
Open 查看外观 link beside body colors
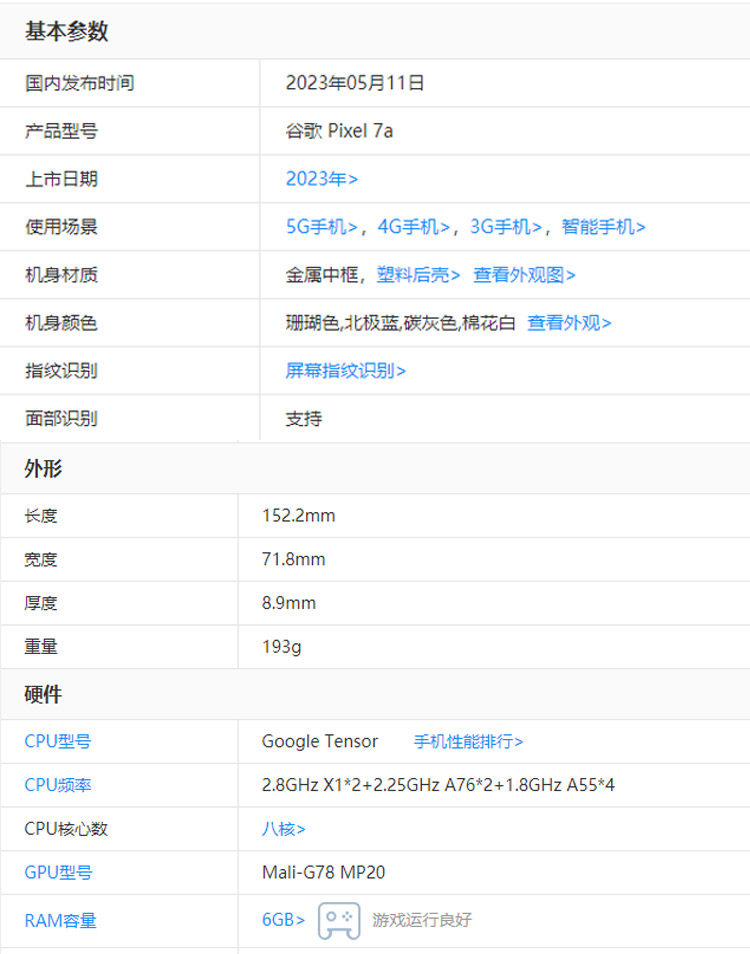coord(569,323)
